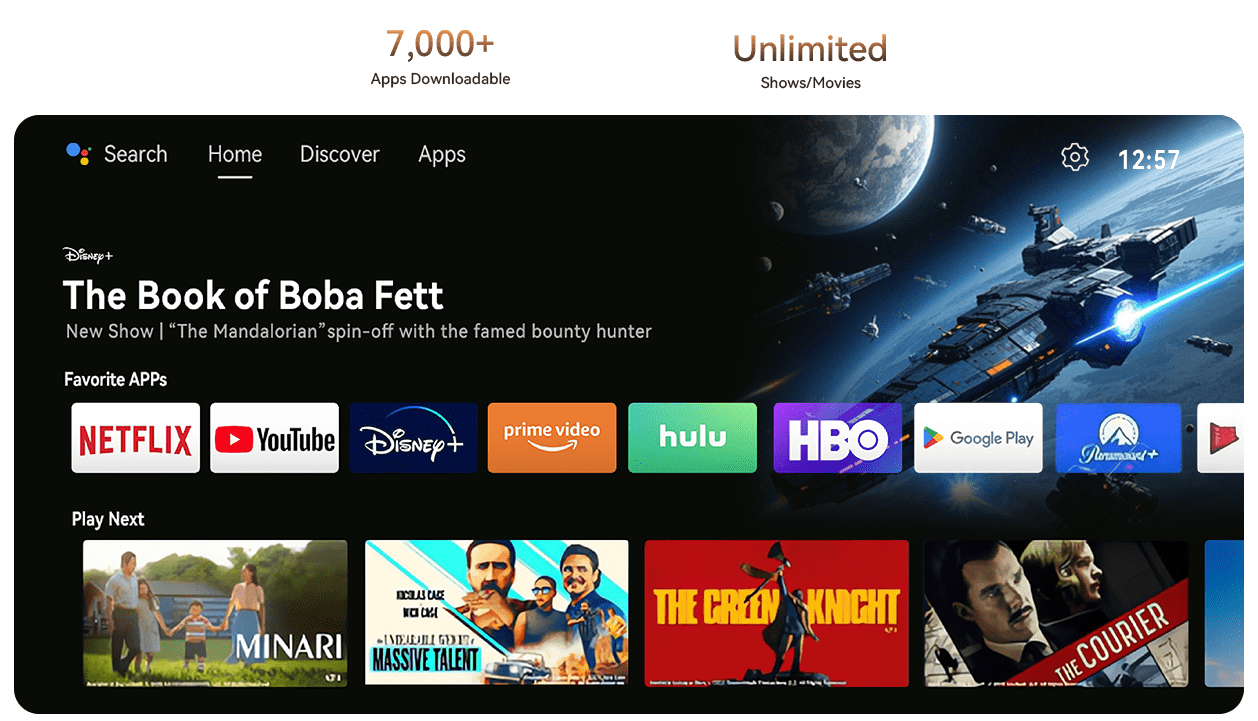Open the Disney+ app tile

(x=414, y=438)
